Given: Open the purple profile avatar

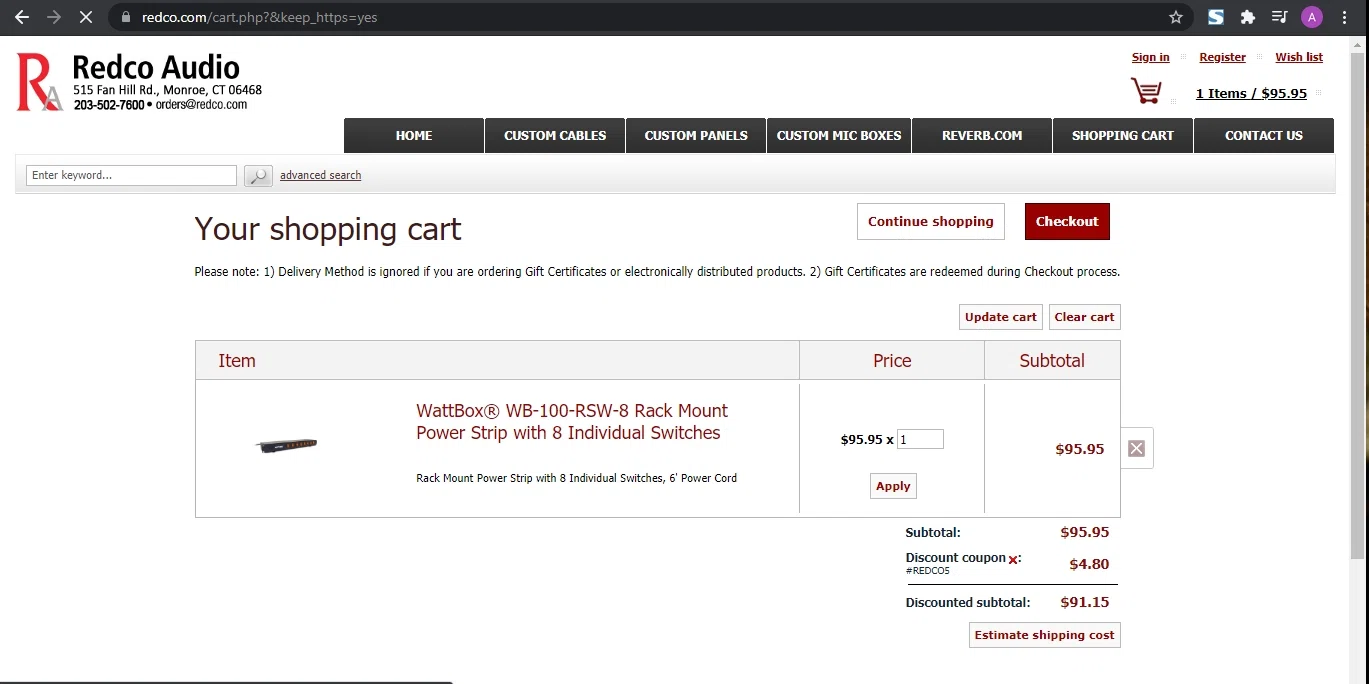Looking at the screenshot, I should (1312, 17).
